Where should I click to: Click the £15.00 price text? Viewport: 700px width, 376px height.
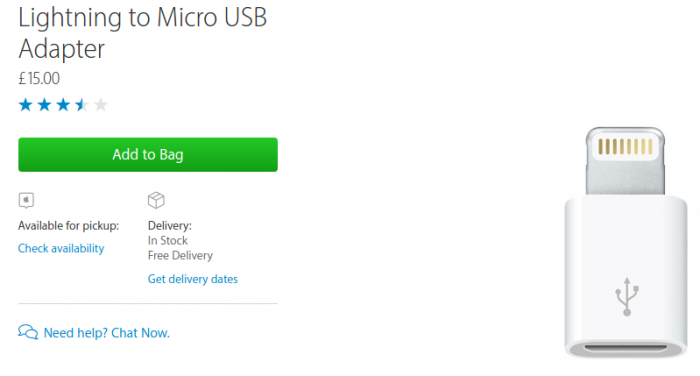tap(39, 79)
